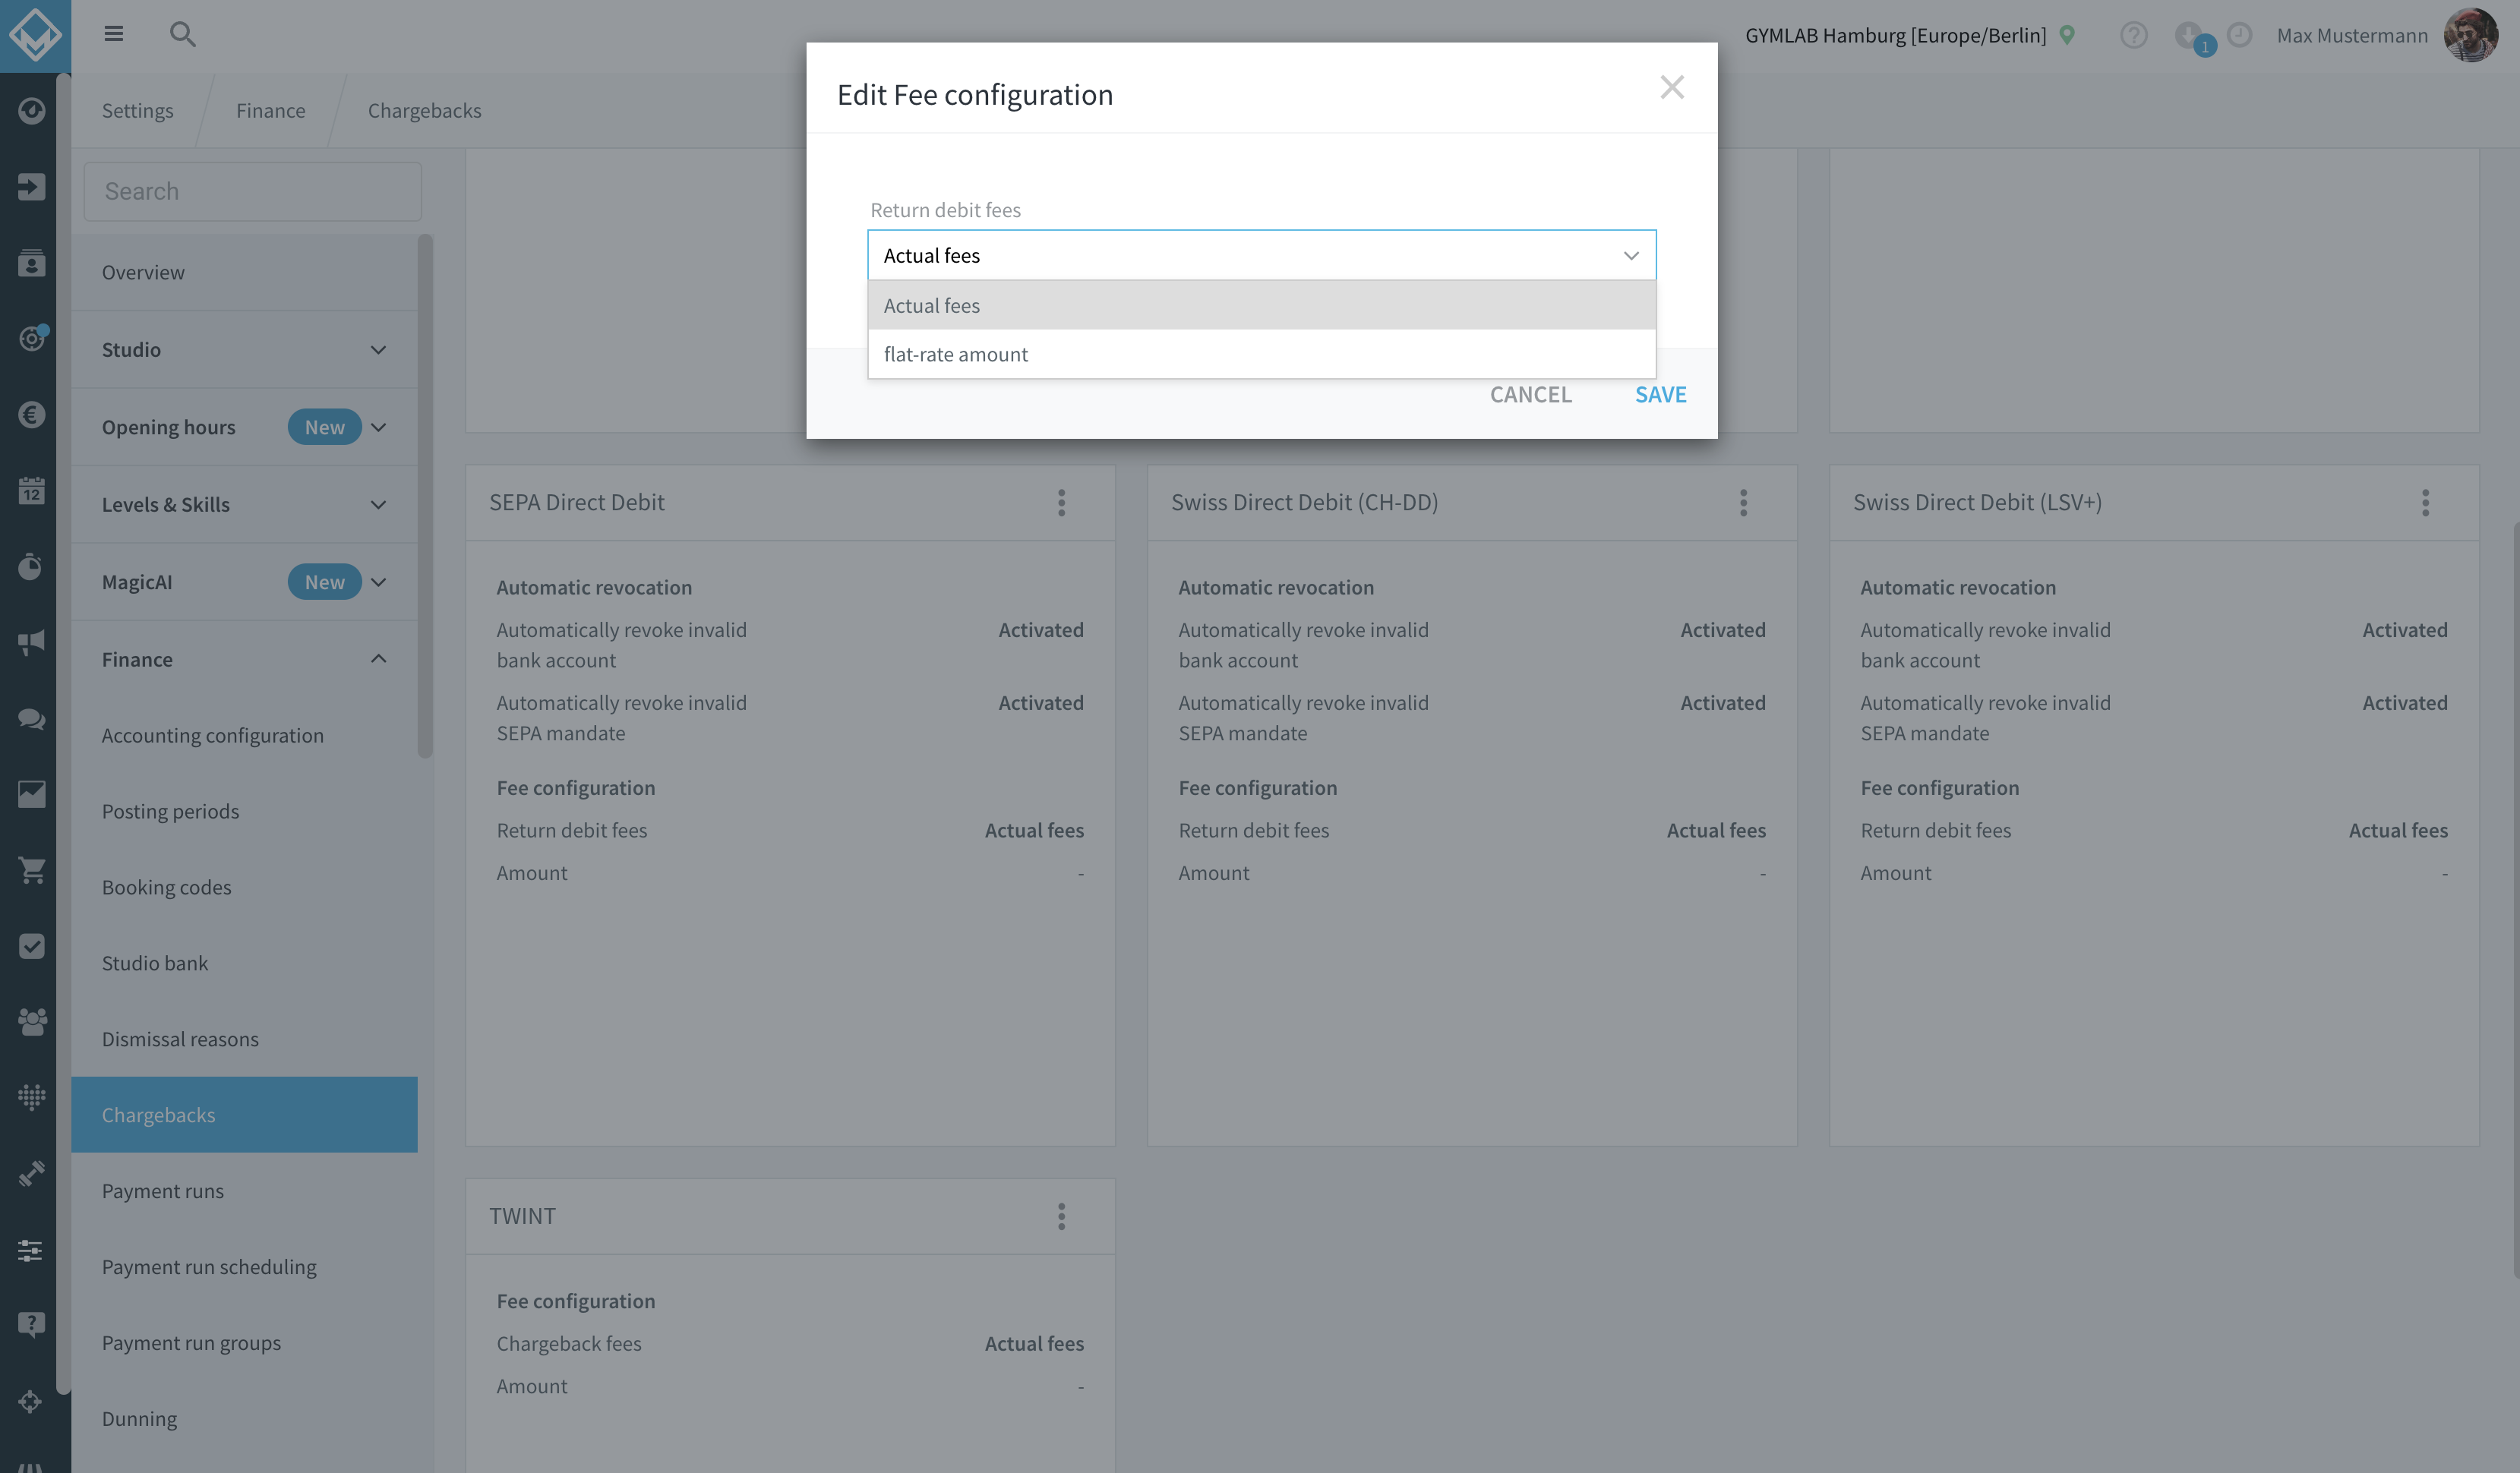Image resolution: width=2520 pixels, height=1473 pixels.
Task: Close the Edit Fee configuration dialog
Action: coord(1672,87)
